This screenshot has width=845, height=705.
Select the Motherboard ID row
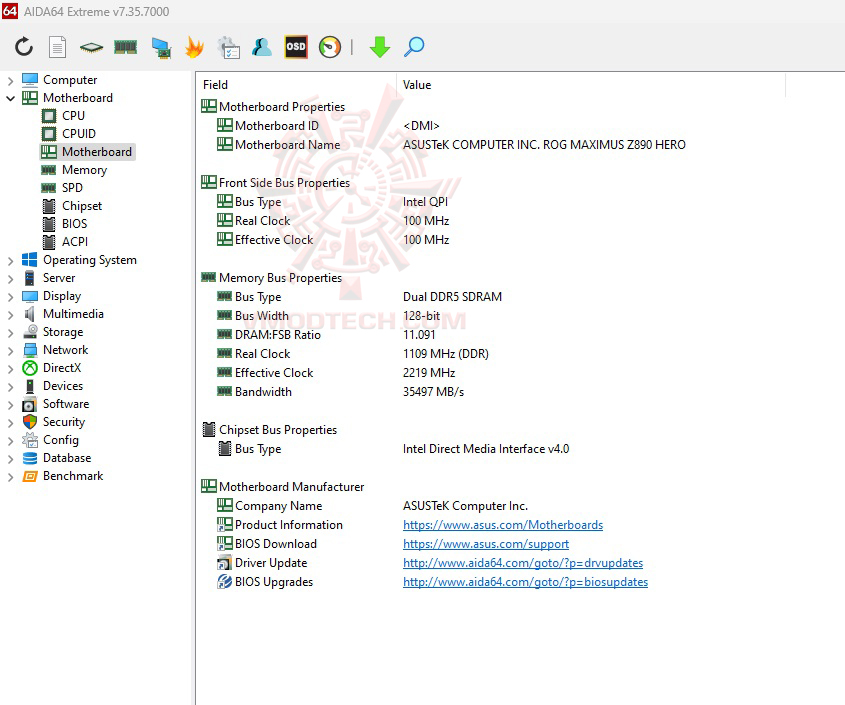click(x=328, y=126)
